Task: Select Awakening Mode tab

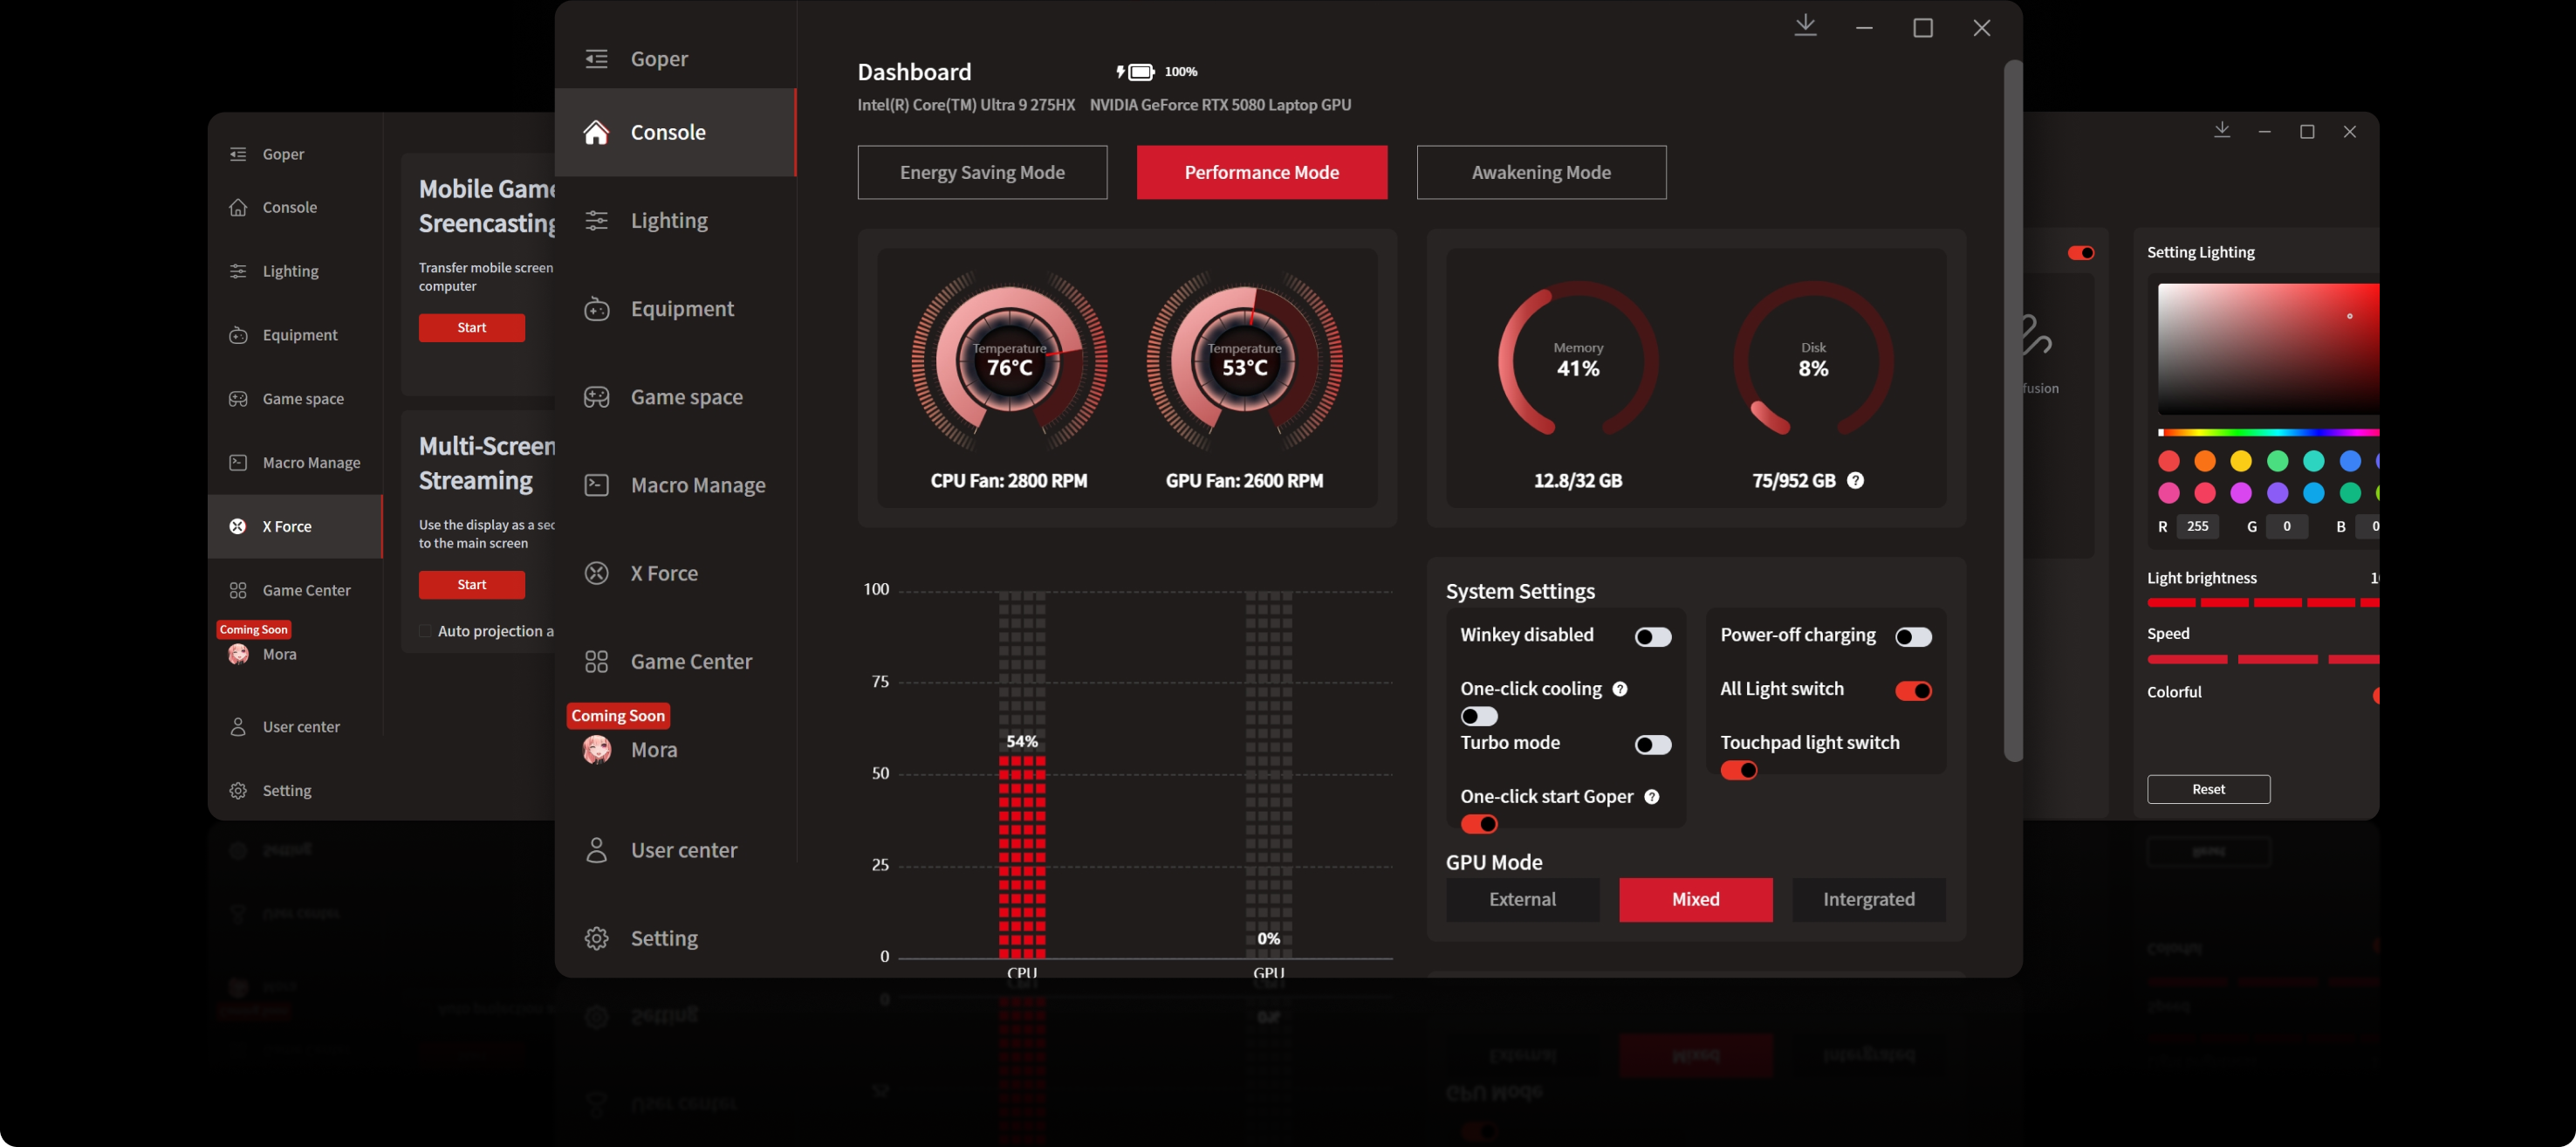Action: tap(1540, 172)
